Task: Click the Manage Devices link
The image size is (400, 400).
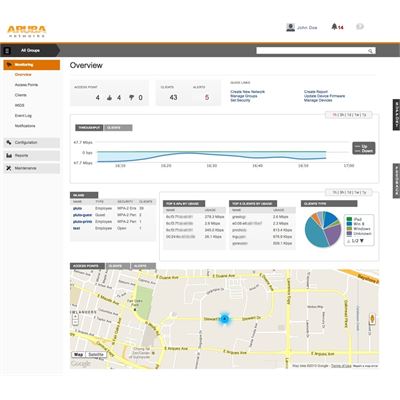Action: click(x=318, y=100)
